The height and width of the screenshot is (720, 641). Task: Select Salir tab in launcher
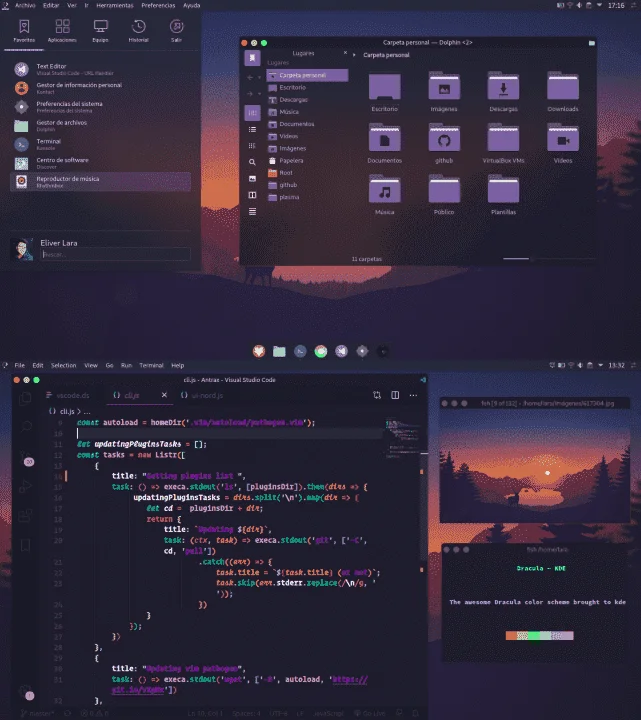[176, 31]
